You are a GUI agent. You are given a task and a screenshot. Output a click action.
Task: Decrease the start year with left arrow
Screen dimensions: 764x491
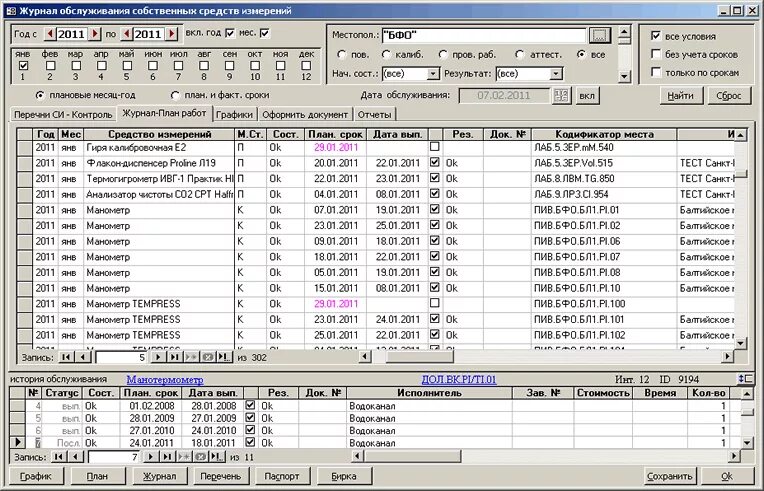[x=50, y=34]
